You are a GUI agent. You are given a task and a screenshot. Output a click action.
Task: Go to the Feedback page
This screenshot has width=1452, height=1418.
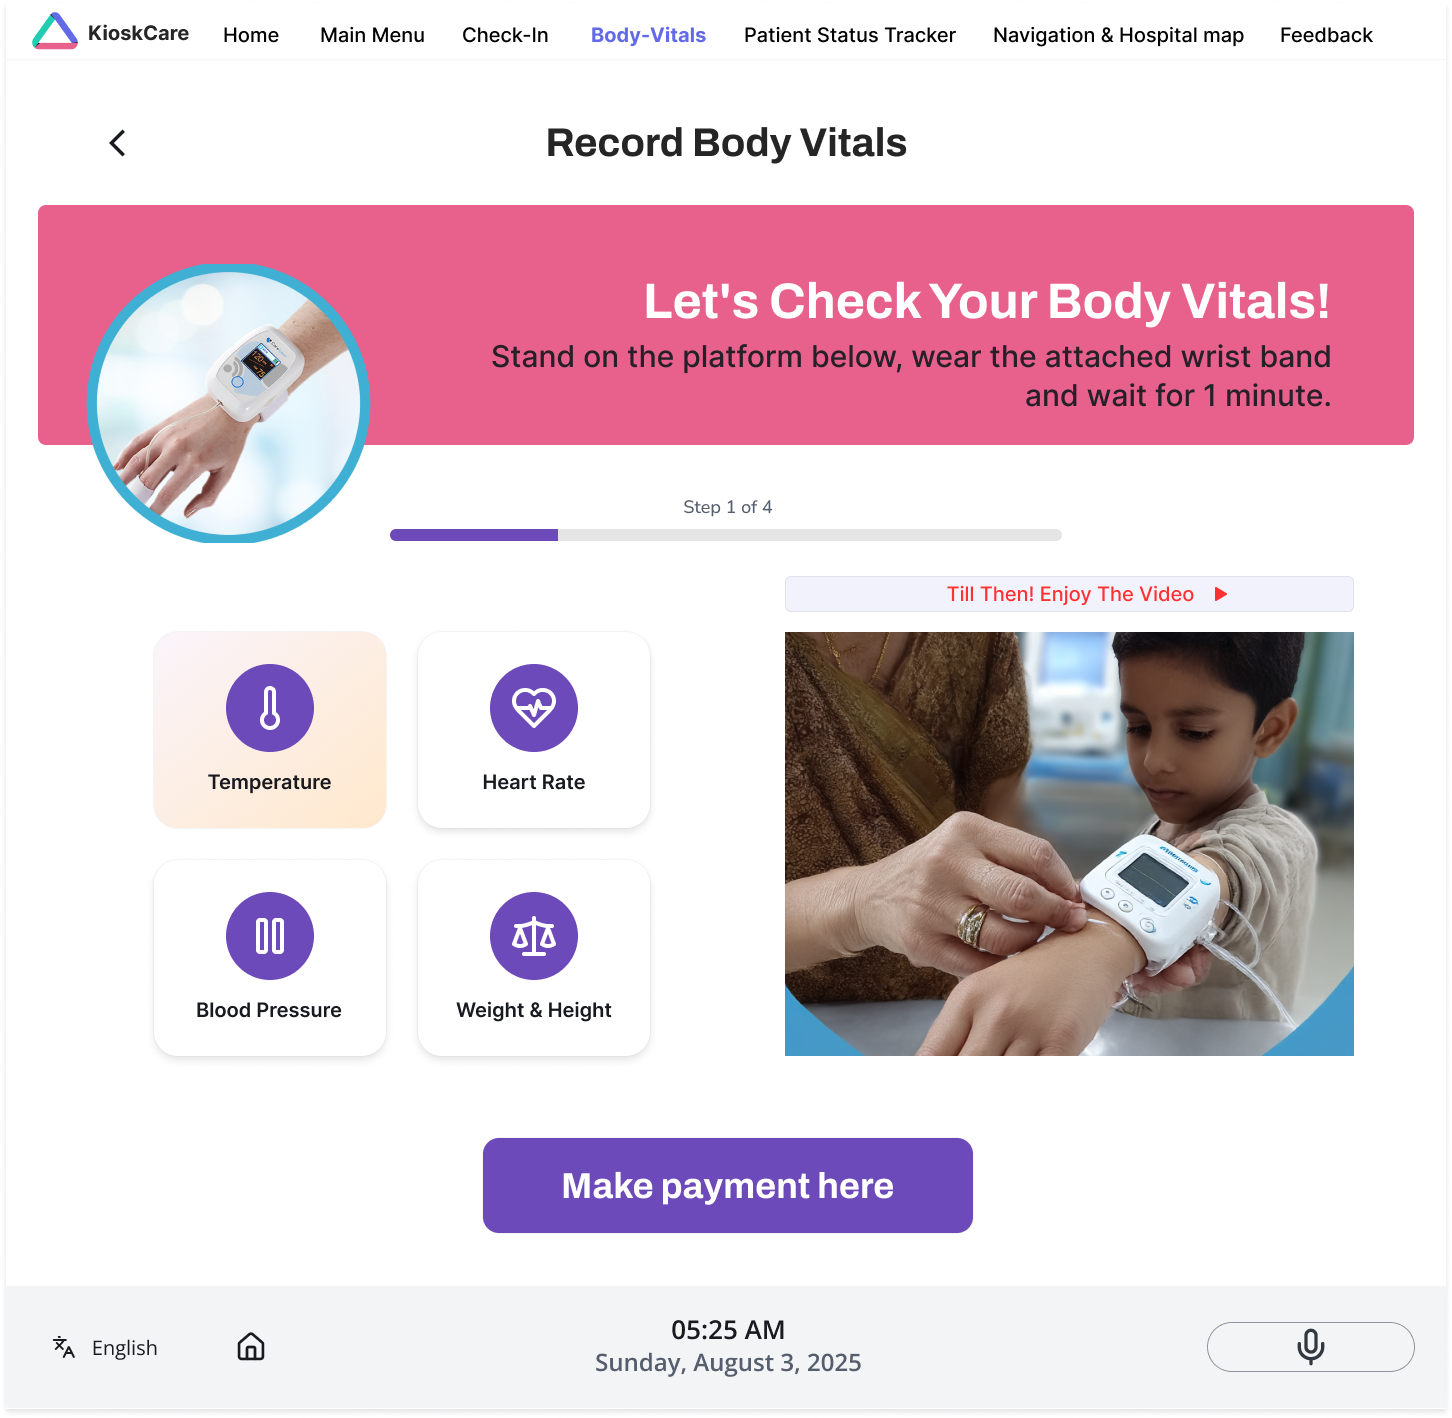point(1326,35)
